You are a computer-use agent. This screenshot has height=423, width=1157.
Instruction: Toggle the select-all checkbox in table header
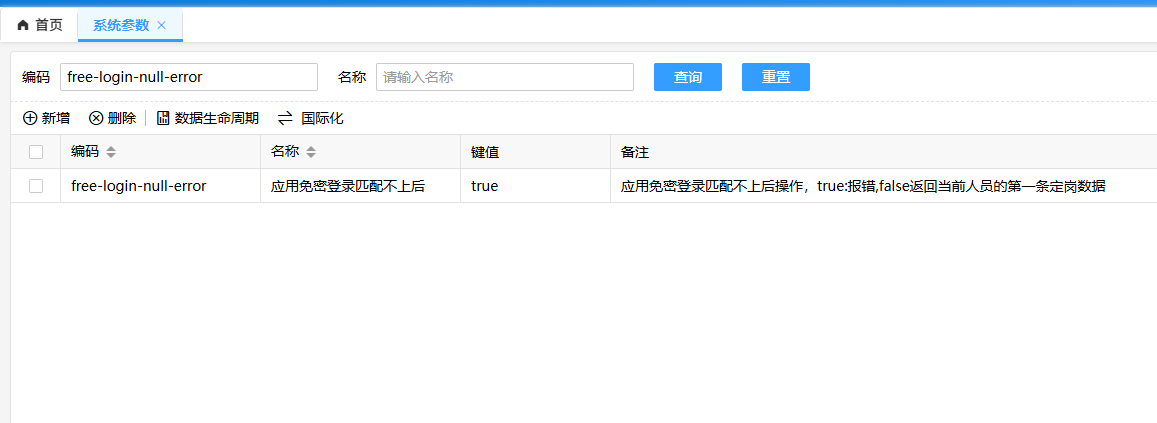36,152
